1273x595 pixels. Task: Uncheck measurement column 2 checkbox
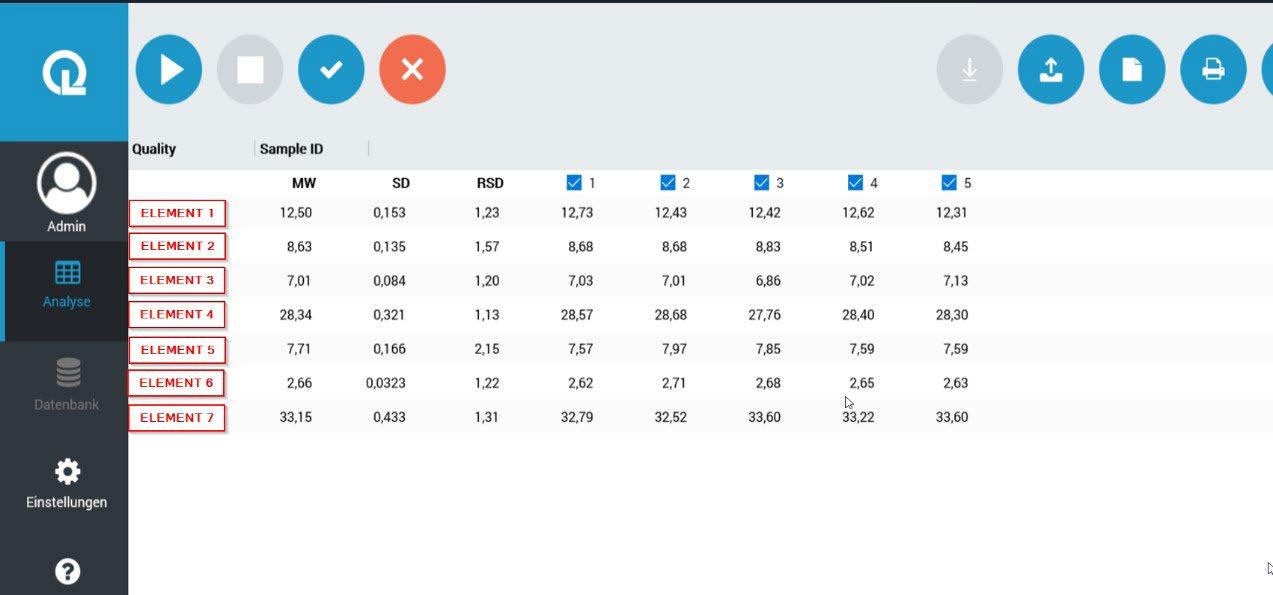pos(668,183)
